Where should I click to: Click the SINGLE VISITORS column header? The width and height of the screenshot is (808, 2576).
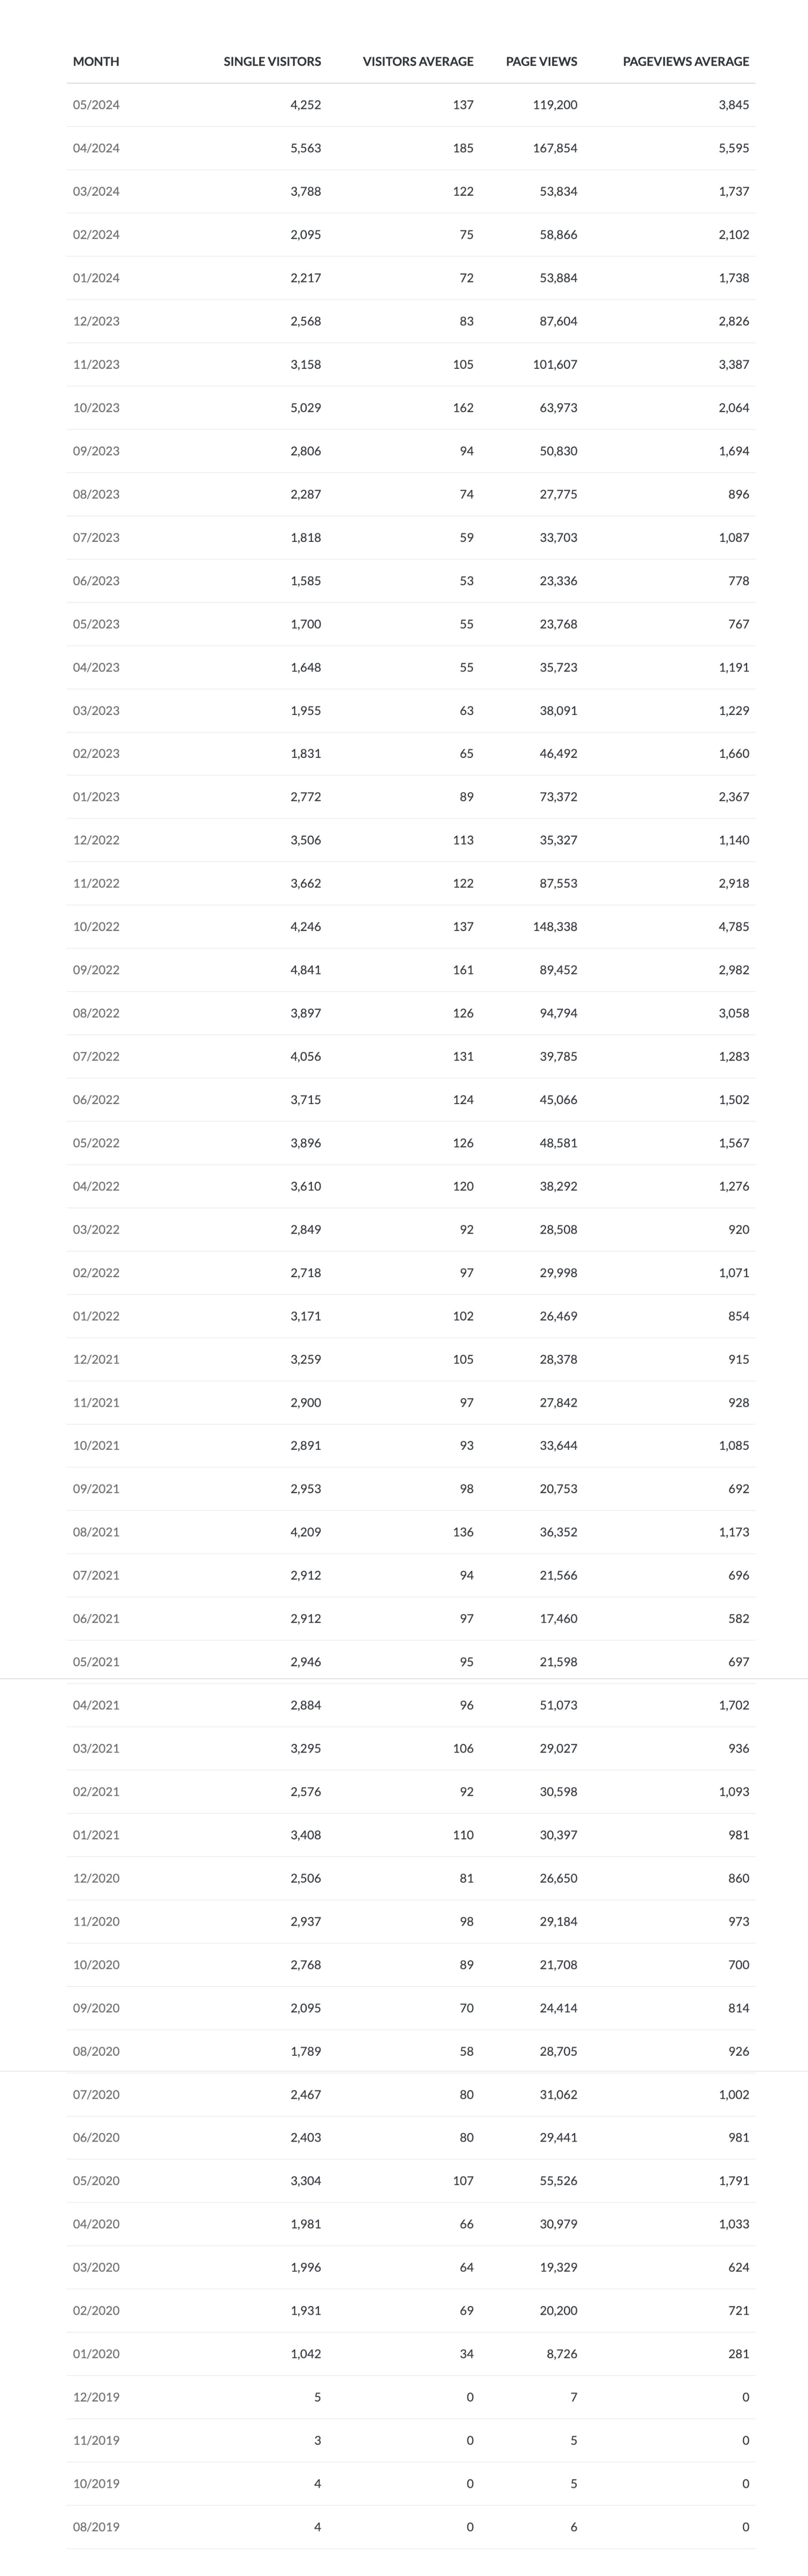point(272,62)
